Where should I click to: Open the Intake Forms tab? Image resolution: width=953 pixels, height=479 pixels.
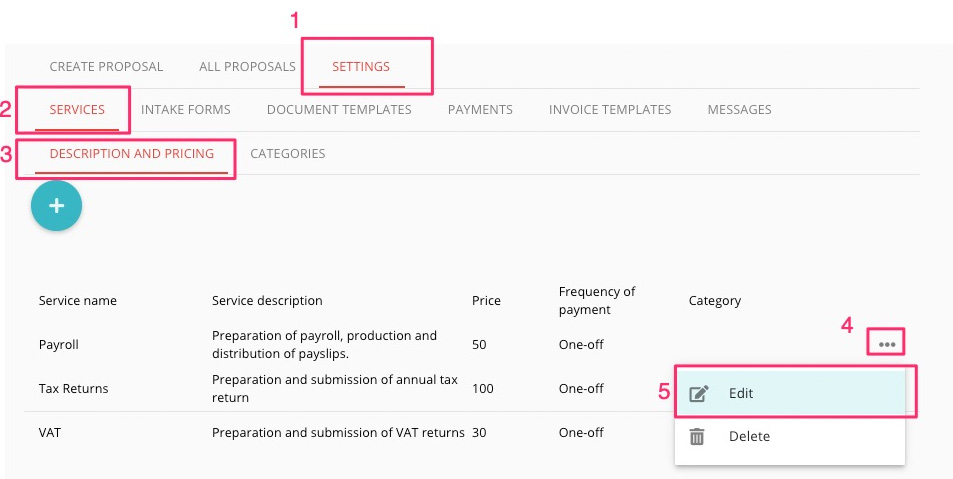tap(186, 110)
